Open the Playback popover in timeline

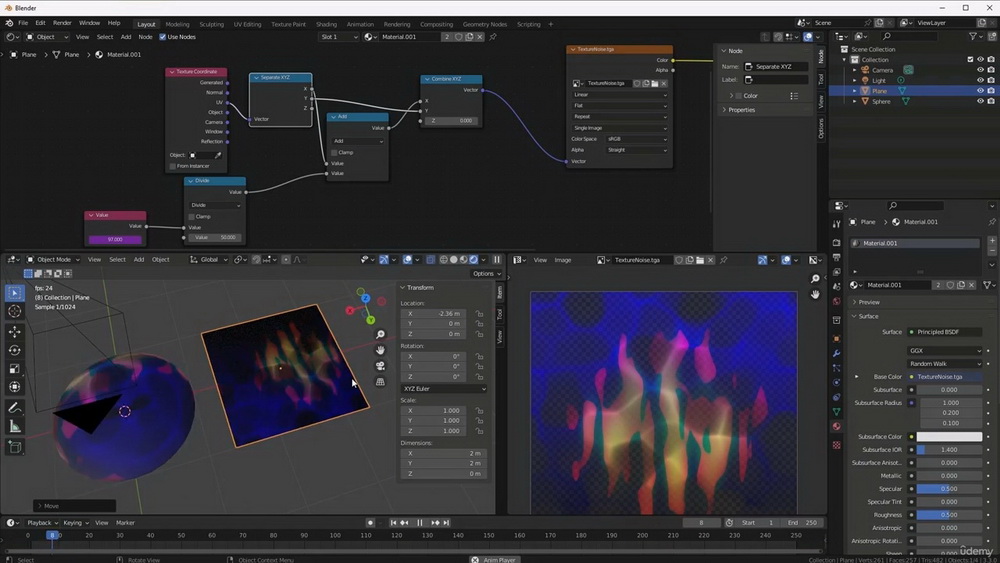coord(43,523)
